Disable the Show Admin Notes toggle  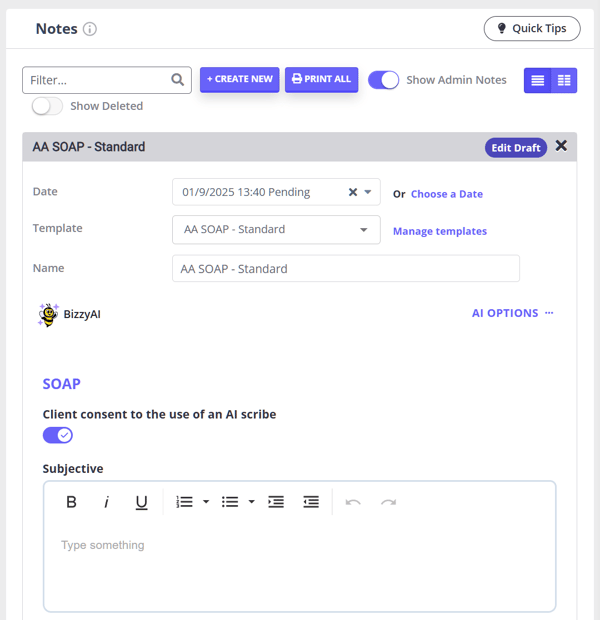coord(384,80)
